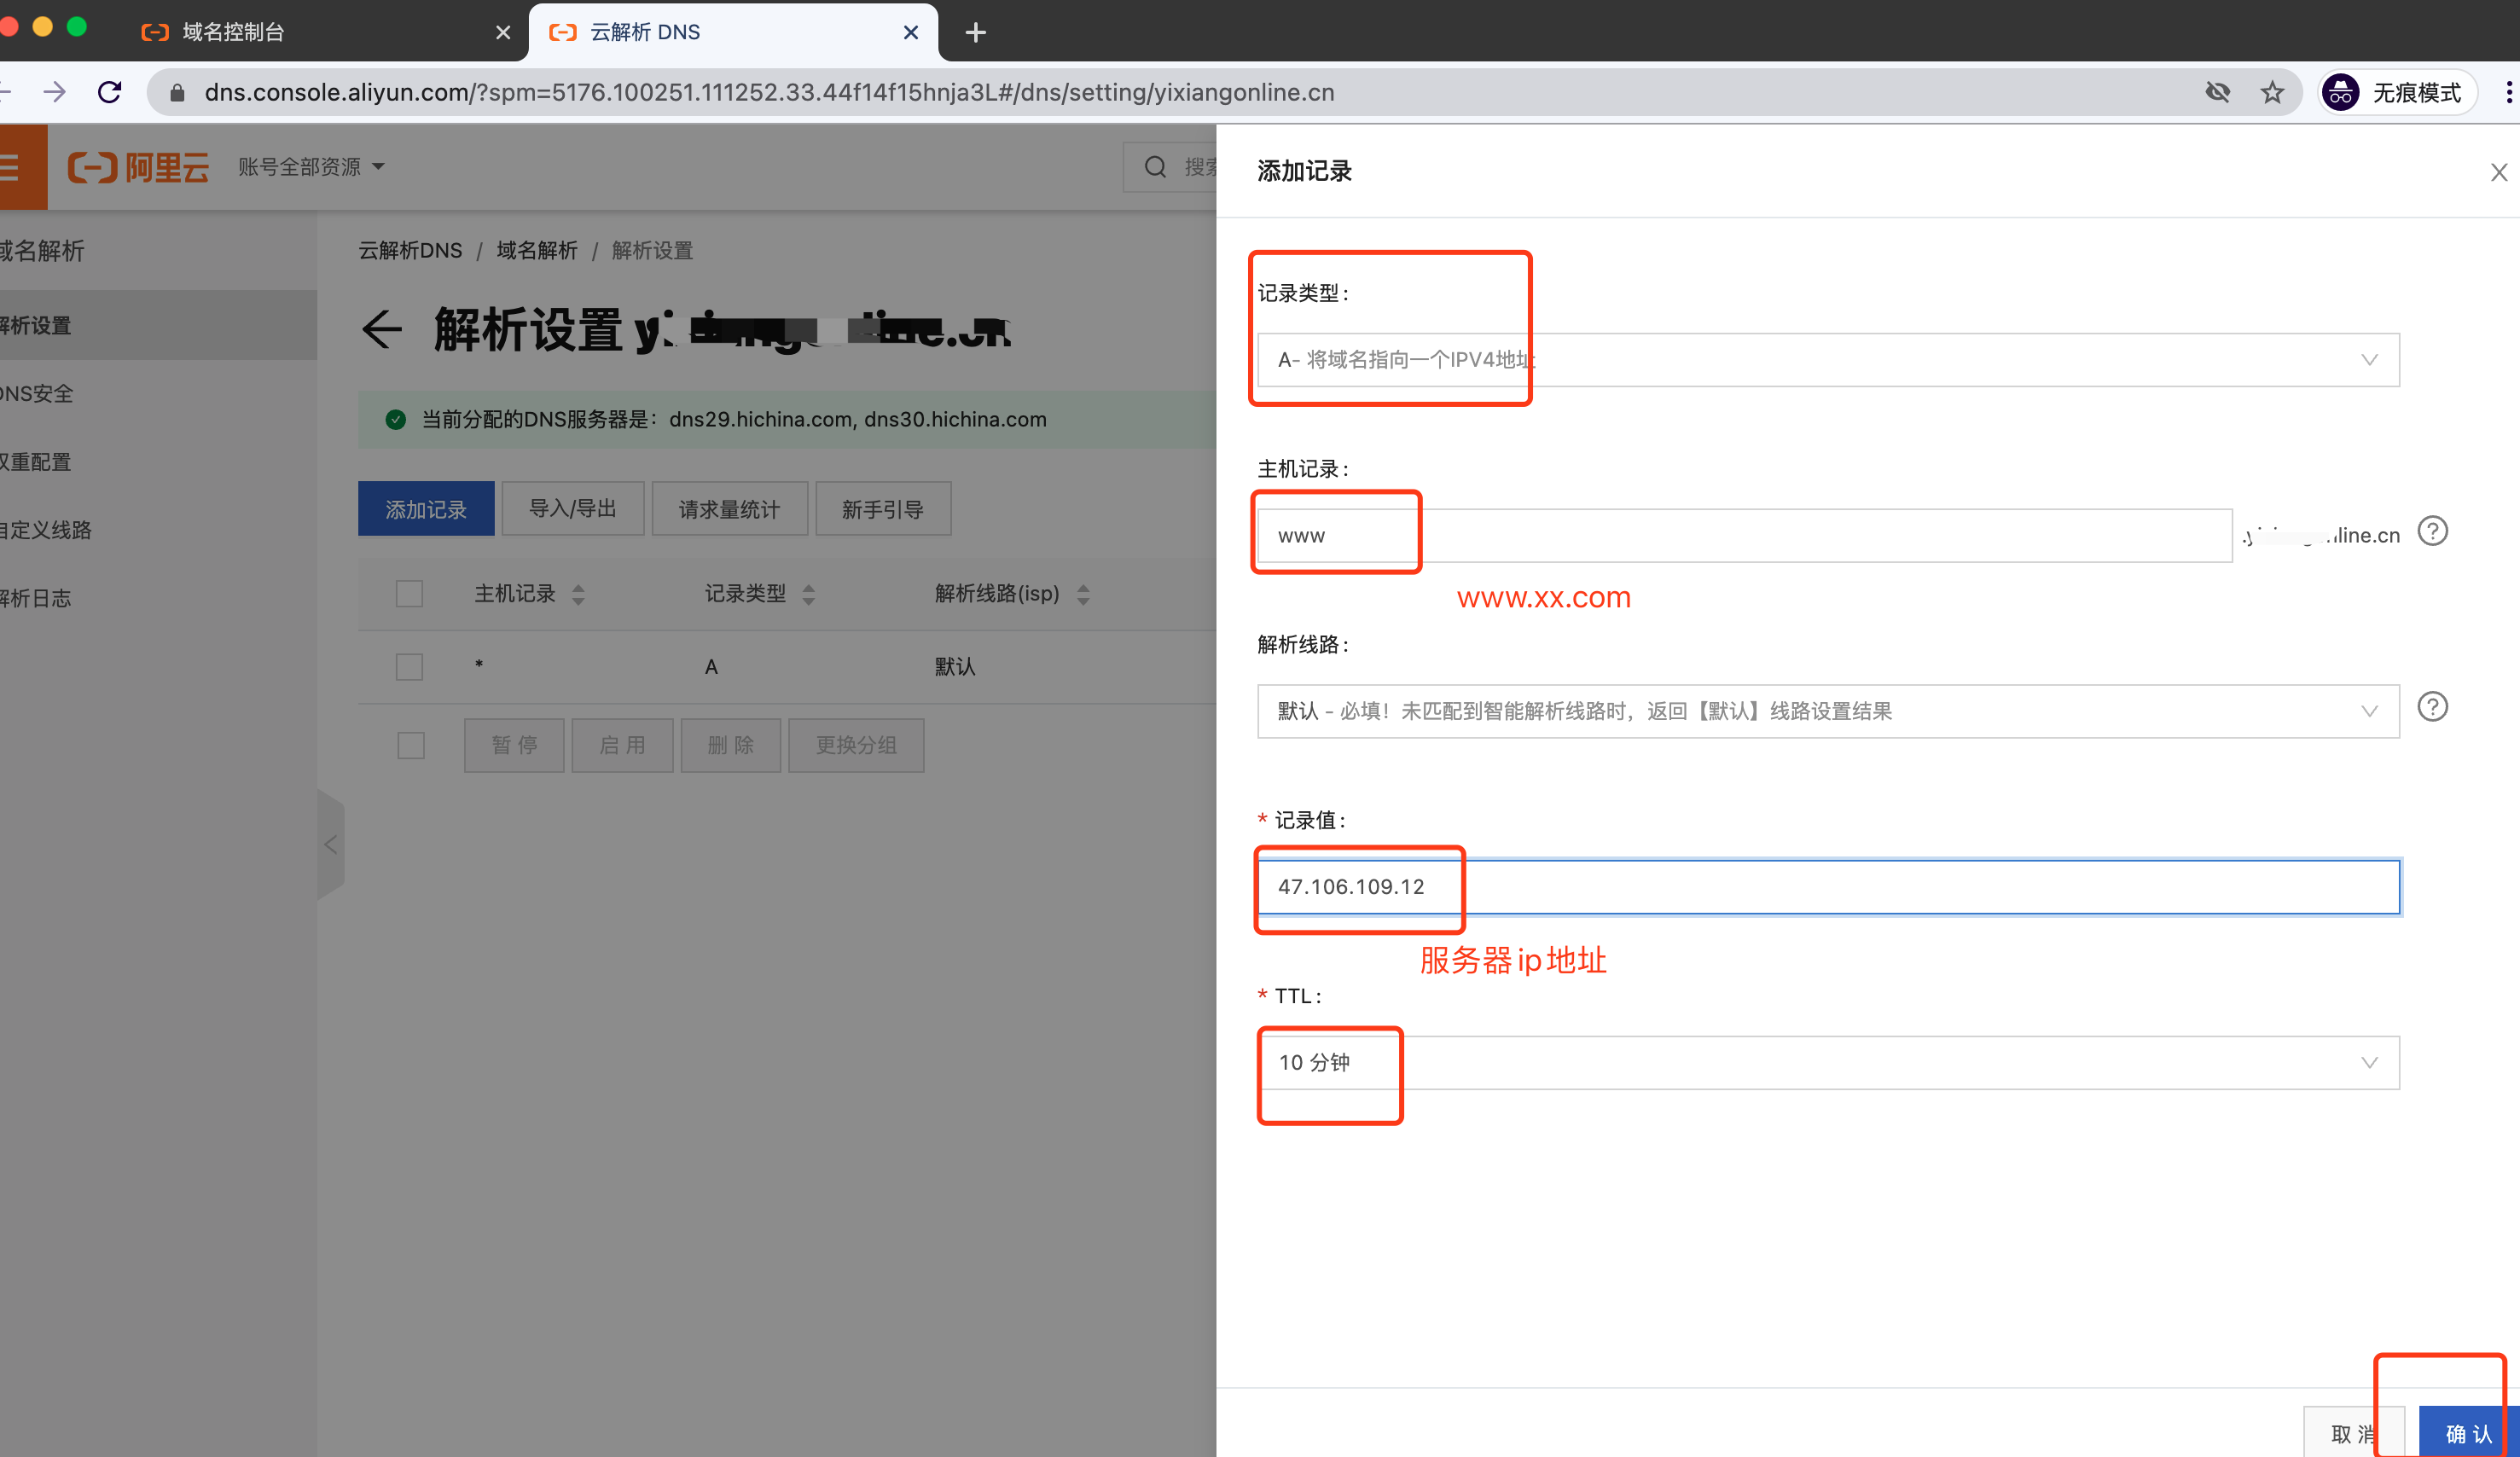Select 权重配置 in the sidebar
The image size is (2520, 1457).
point(158,462)
